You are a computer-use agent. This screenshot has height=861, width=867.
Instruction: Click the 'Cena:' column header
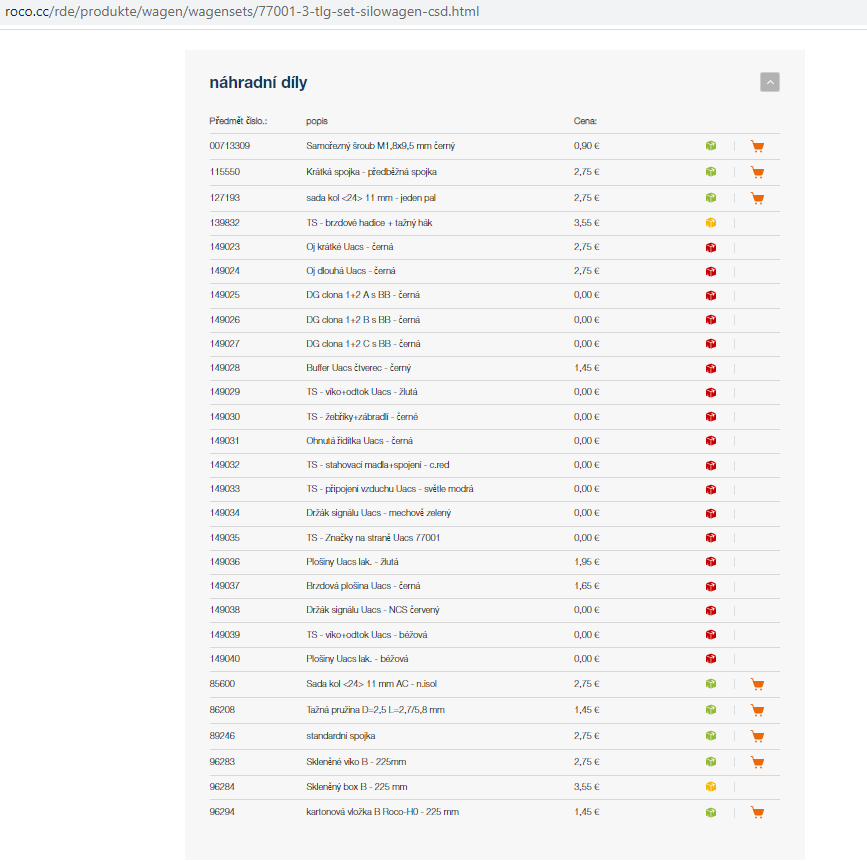585,121
